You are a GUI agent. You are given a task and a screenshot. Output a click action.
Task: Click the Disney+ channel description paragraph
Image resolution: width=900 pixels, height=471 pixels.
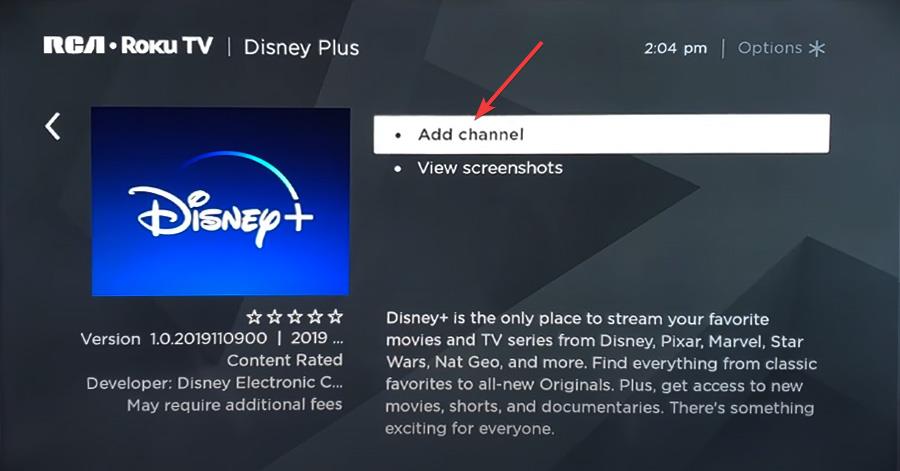(x=600, y=373)
